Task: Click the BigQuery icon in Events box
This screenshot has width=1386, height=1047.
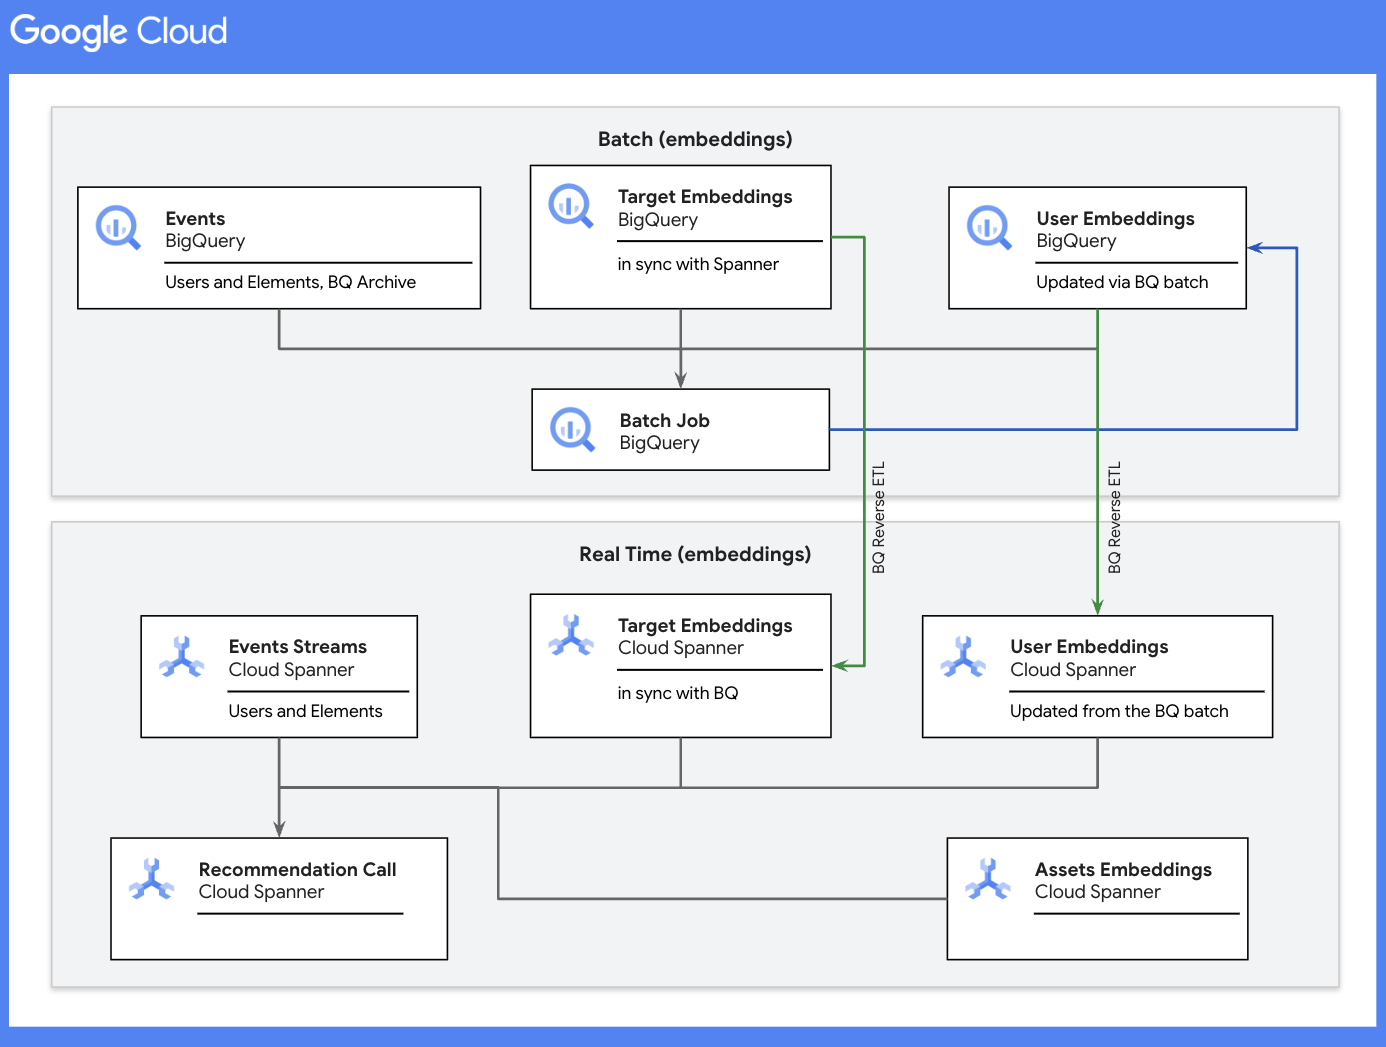Action: pos(118,228)
